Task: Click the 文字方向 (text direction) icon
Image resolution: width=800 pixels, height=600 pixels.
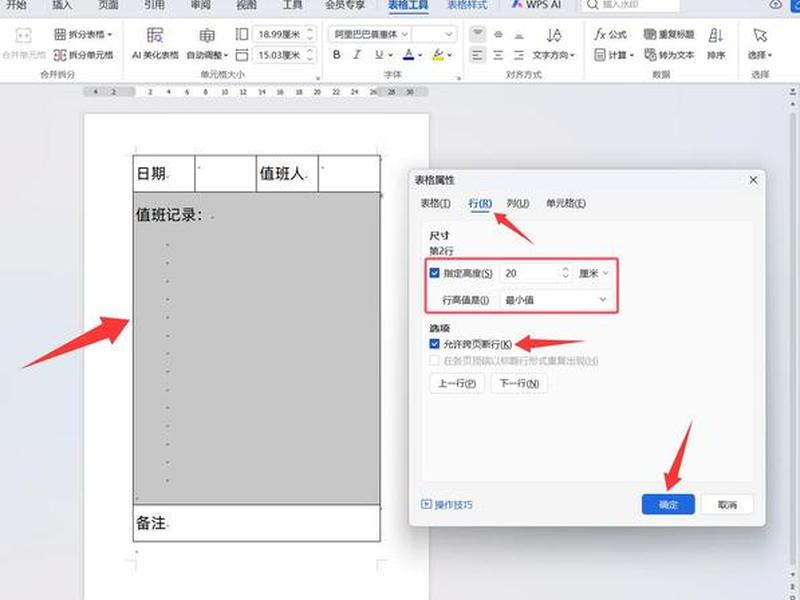Action: tap(554, 35)
